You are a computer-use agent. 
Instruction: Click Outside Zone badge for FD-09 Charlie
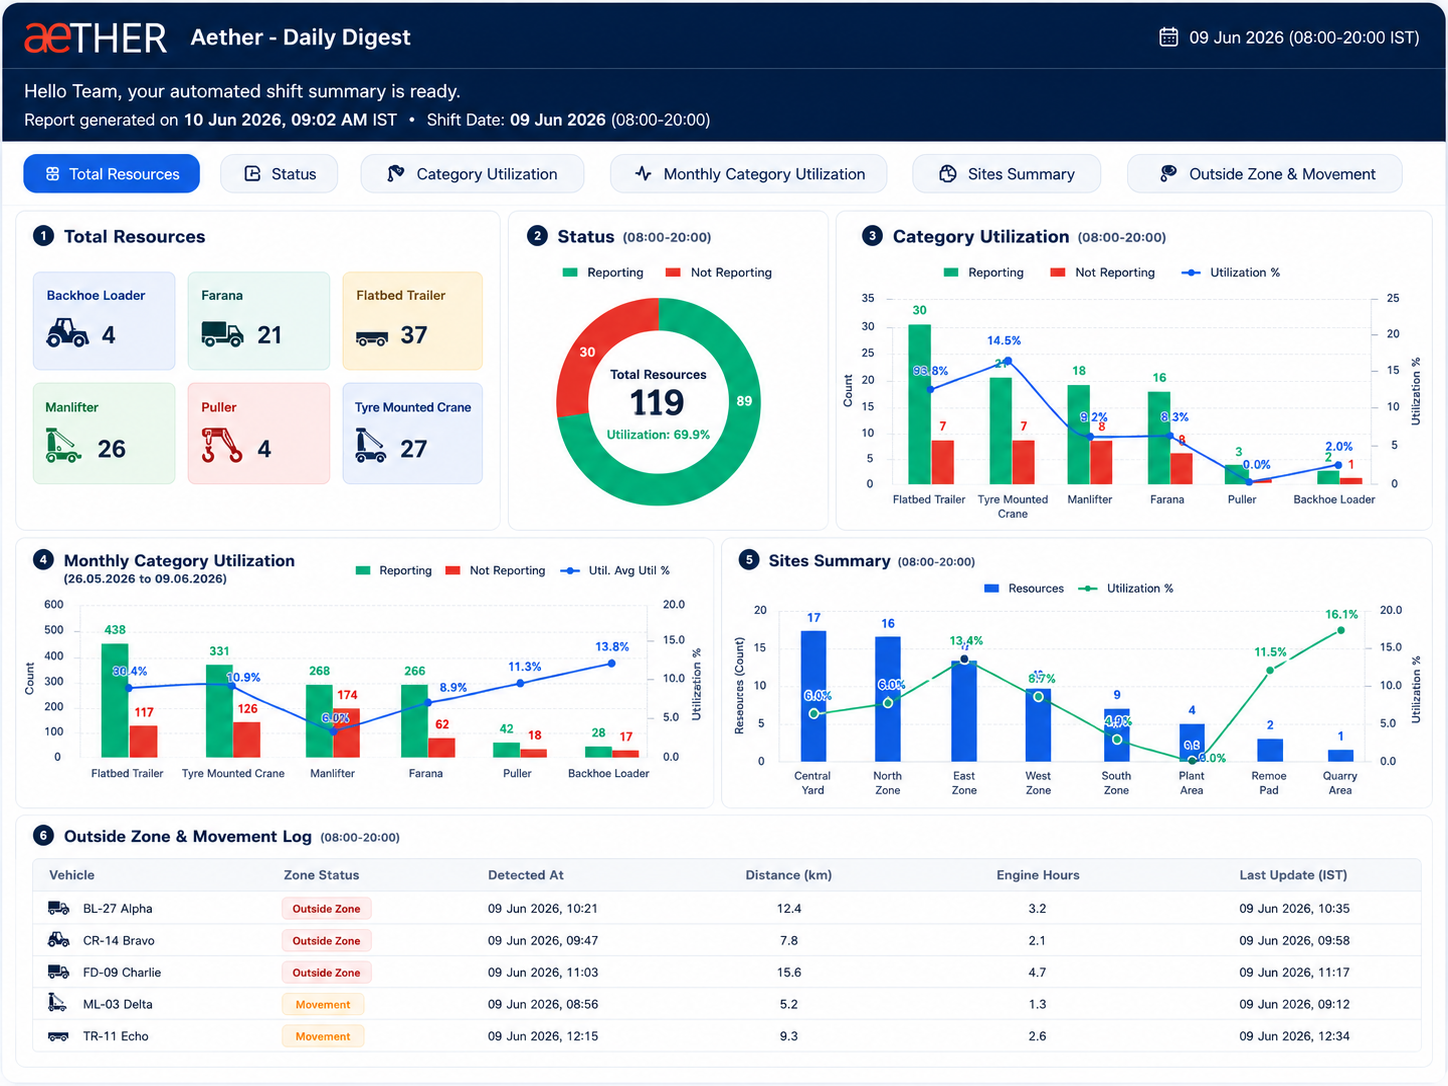pos(326,973)
